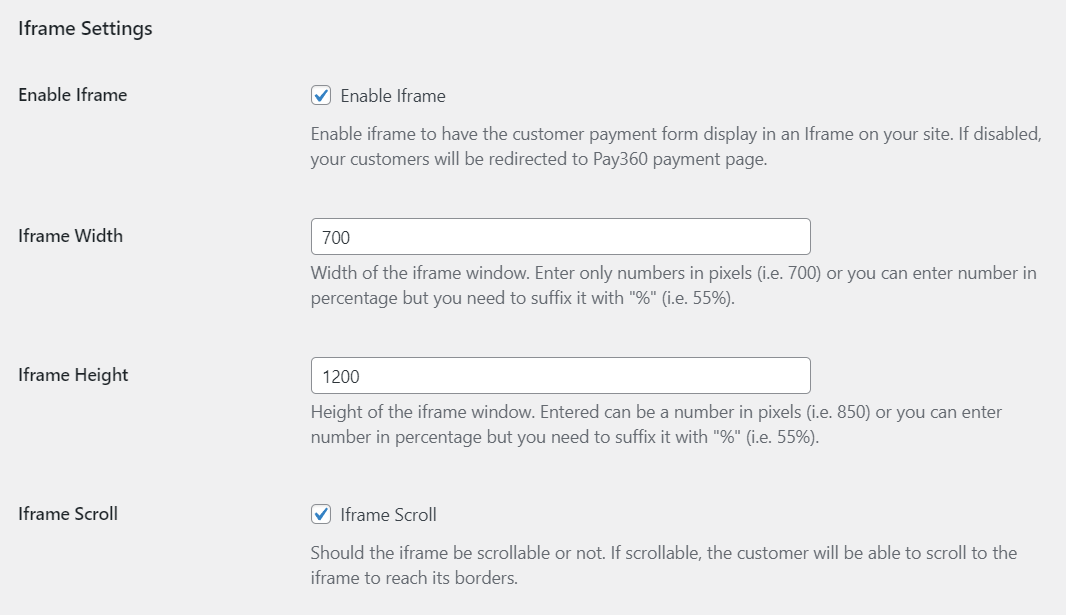Click inside the Iframe Width input field
Screen dimensions: 1066x615
point(560,236)
